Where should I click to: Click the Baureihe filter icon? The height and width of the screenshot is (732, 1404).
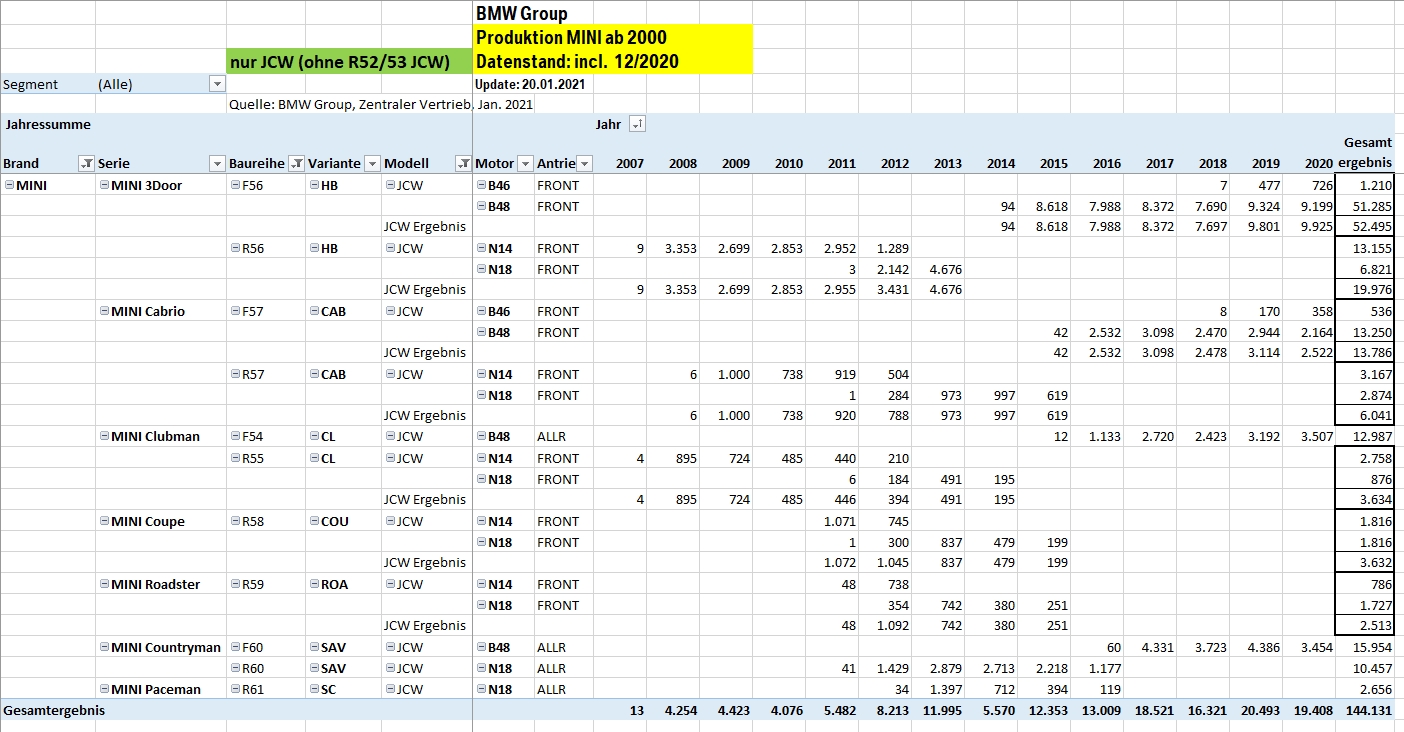[x=296, y=163]
